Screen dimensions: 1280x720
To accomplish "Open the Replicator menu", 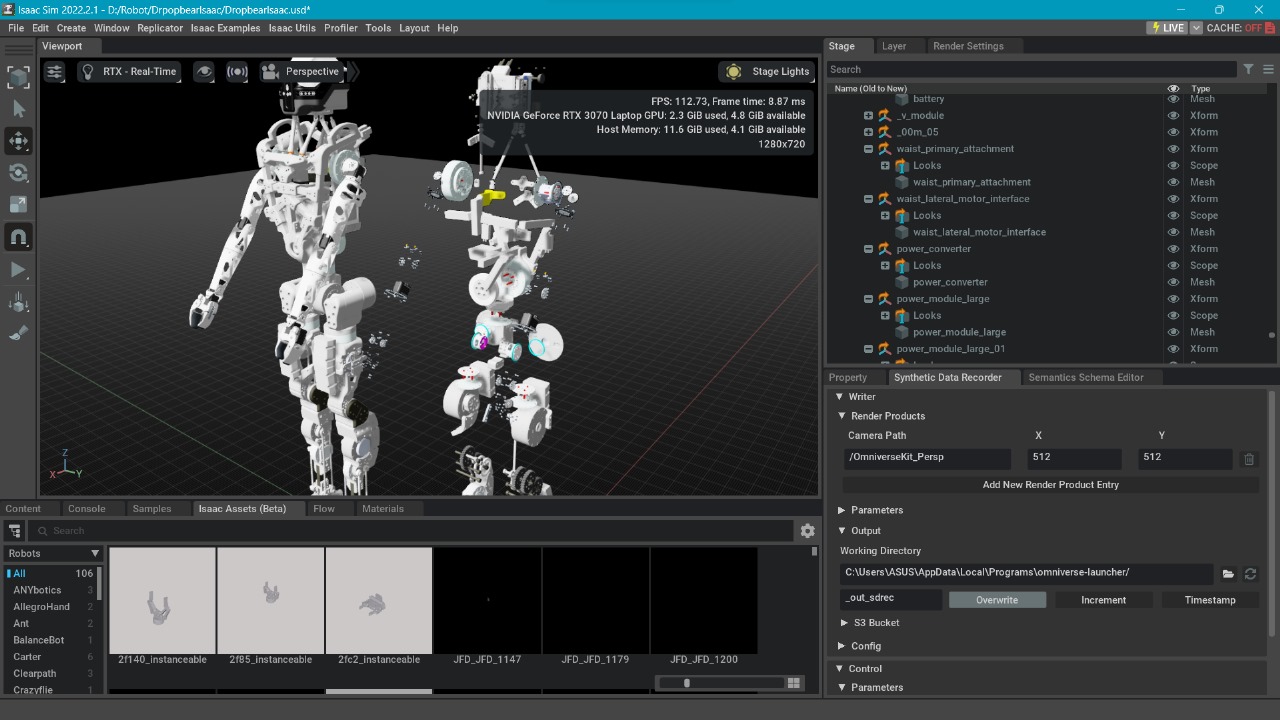I will coord(160,28).
